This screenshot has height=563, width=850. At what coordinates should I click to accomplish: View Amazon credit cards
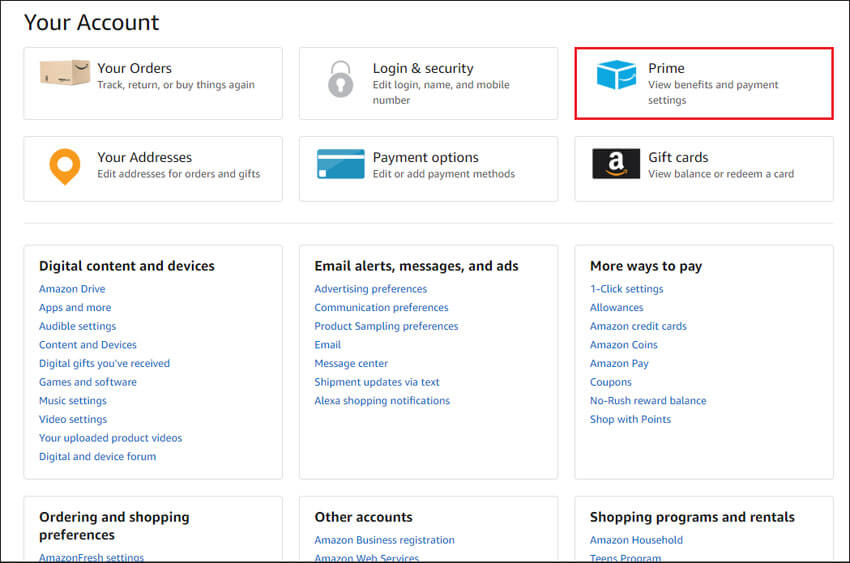pyautogui.click(x=638, y=326)
